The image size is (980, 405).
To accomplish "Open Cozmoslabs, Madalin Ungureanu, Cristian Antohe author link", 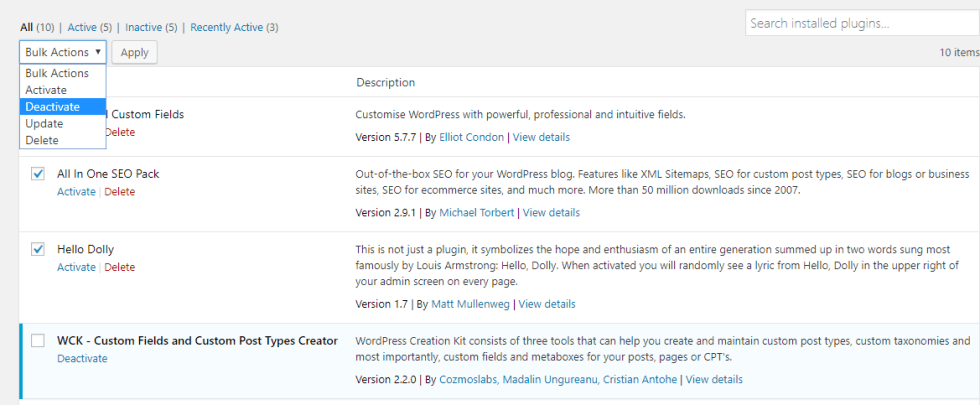I will click(x=558, y=379).
